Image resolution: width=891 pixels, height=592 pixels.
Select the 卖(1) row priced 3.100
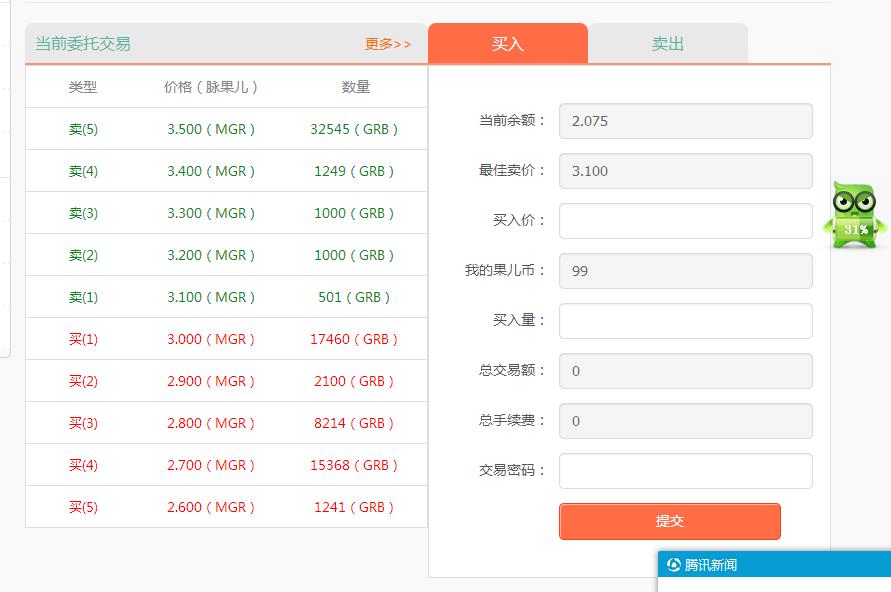227,296
